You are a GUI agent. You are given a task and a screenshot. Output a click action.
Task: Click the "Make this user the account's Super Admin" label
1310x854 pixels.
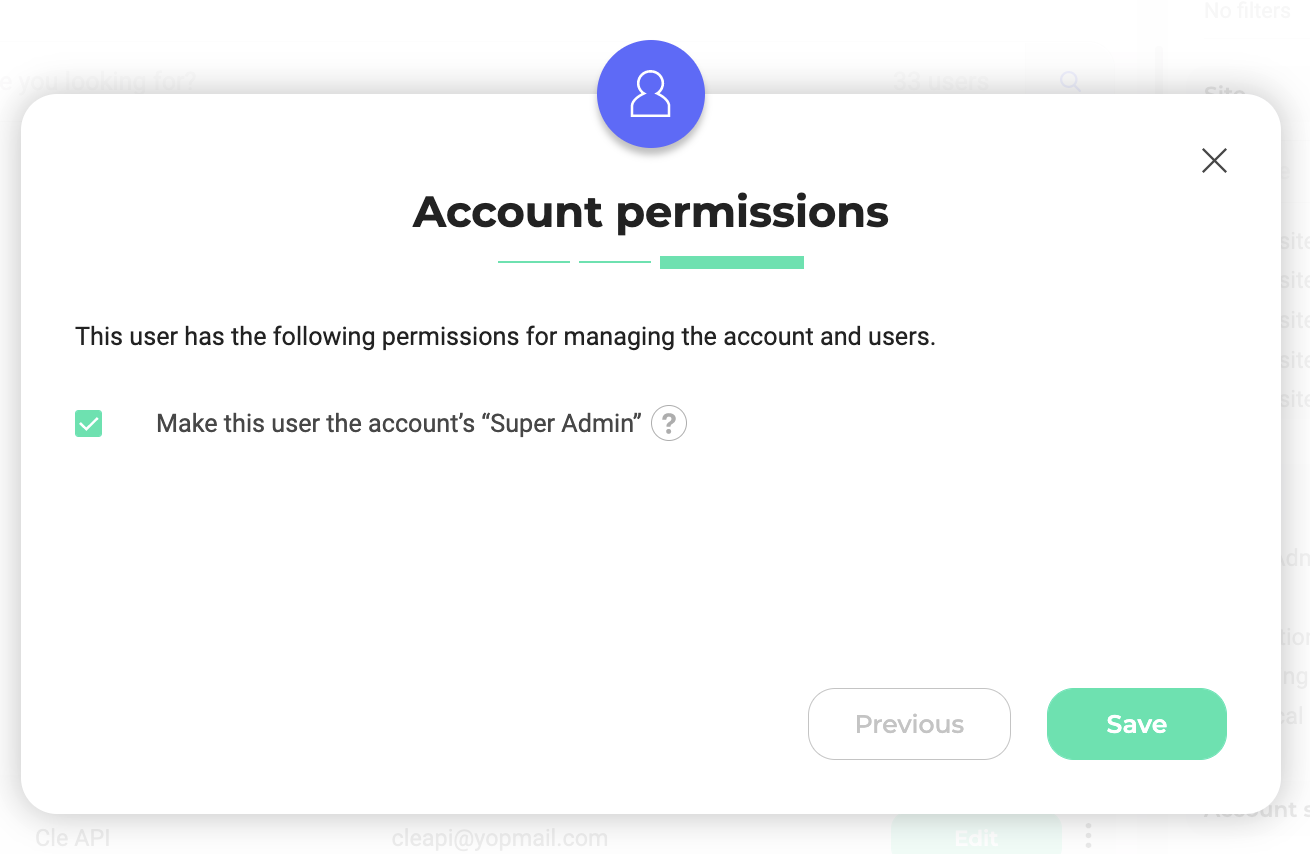[398, 424]
